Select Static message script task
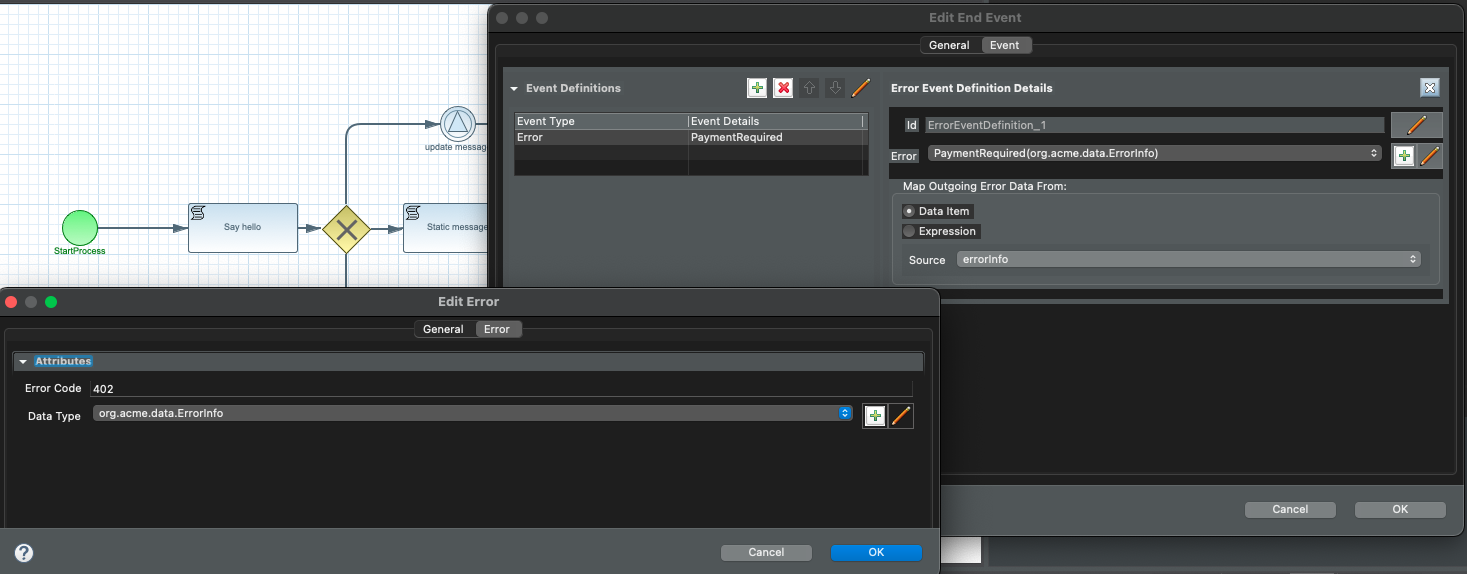Screen dimensions: 1467x574 point(446,228)
